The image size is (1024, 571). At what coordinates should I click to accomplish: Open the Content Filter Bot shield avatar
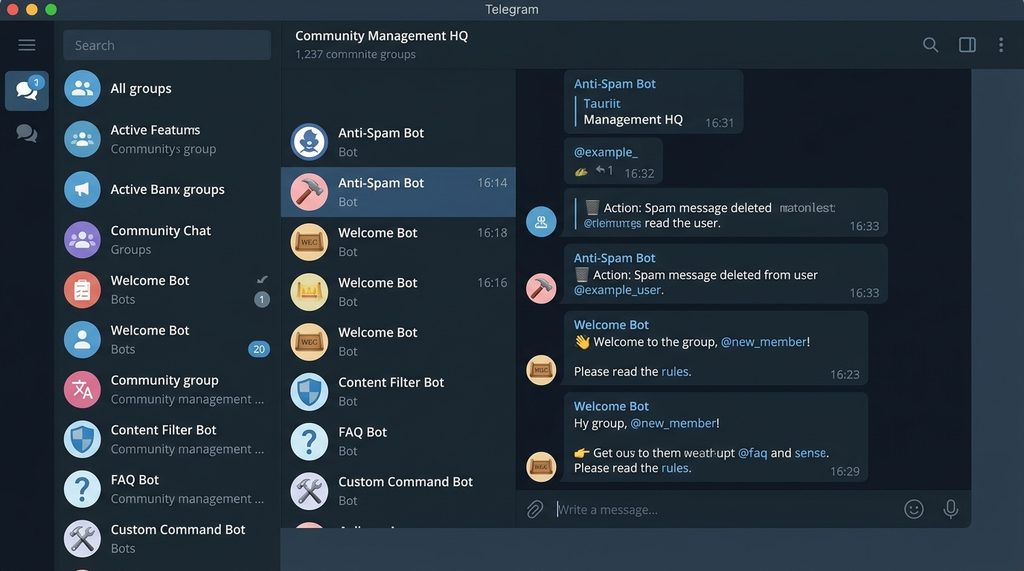coord(309,391)
